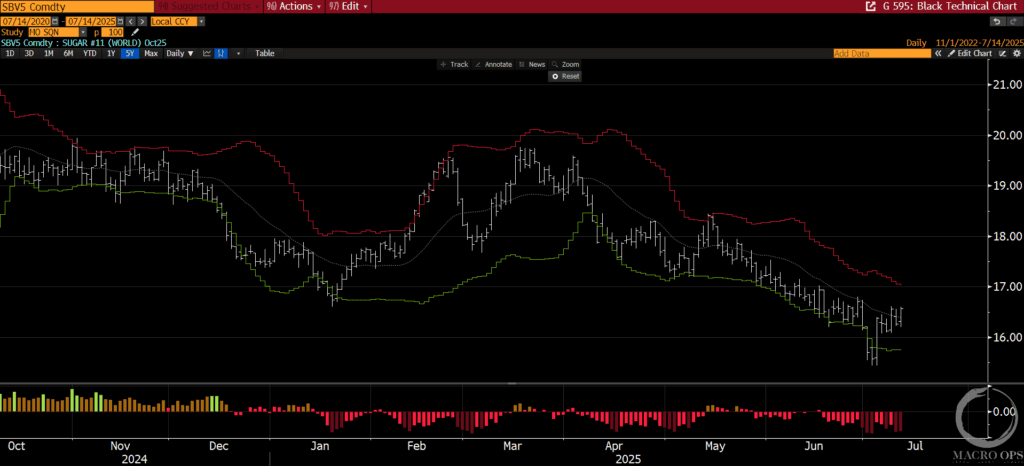Select the 5Y time range

(130, 54)
